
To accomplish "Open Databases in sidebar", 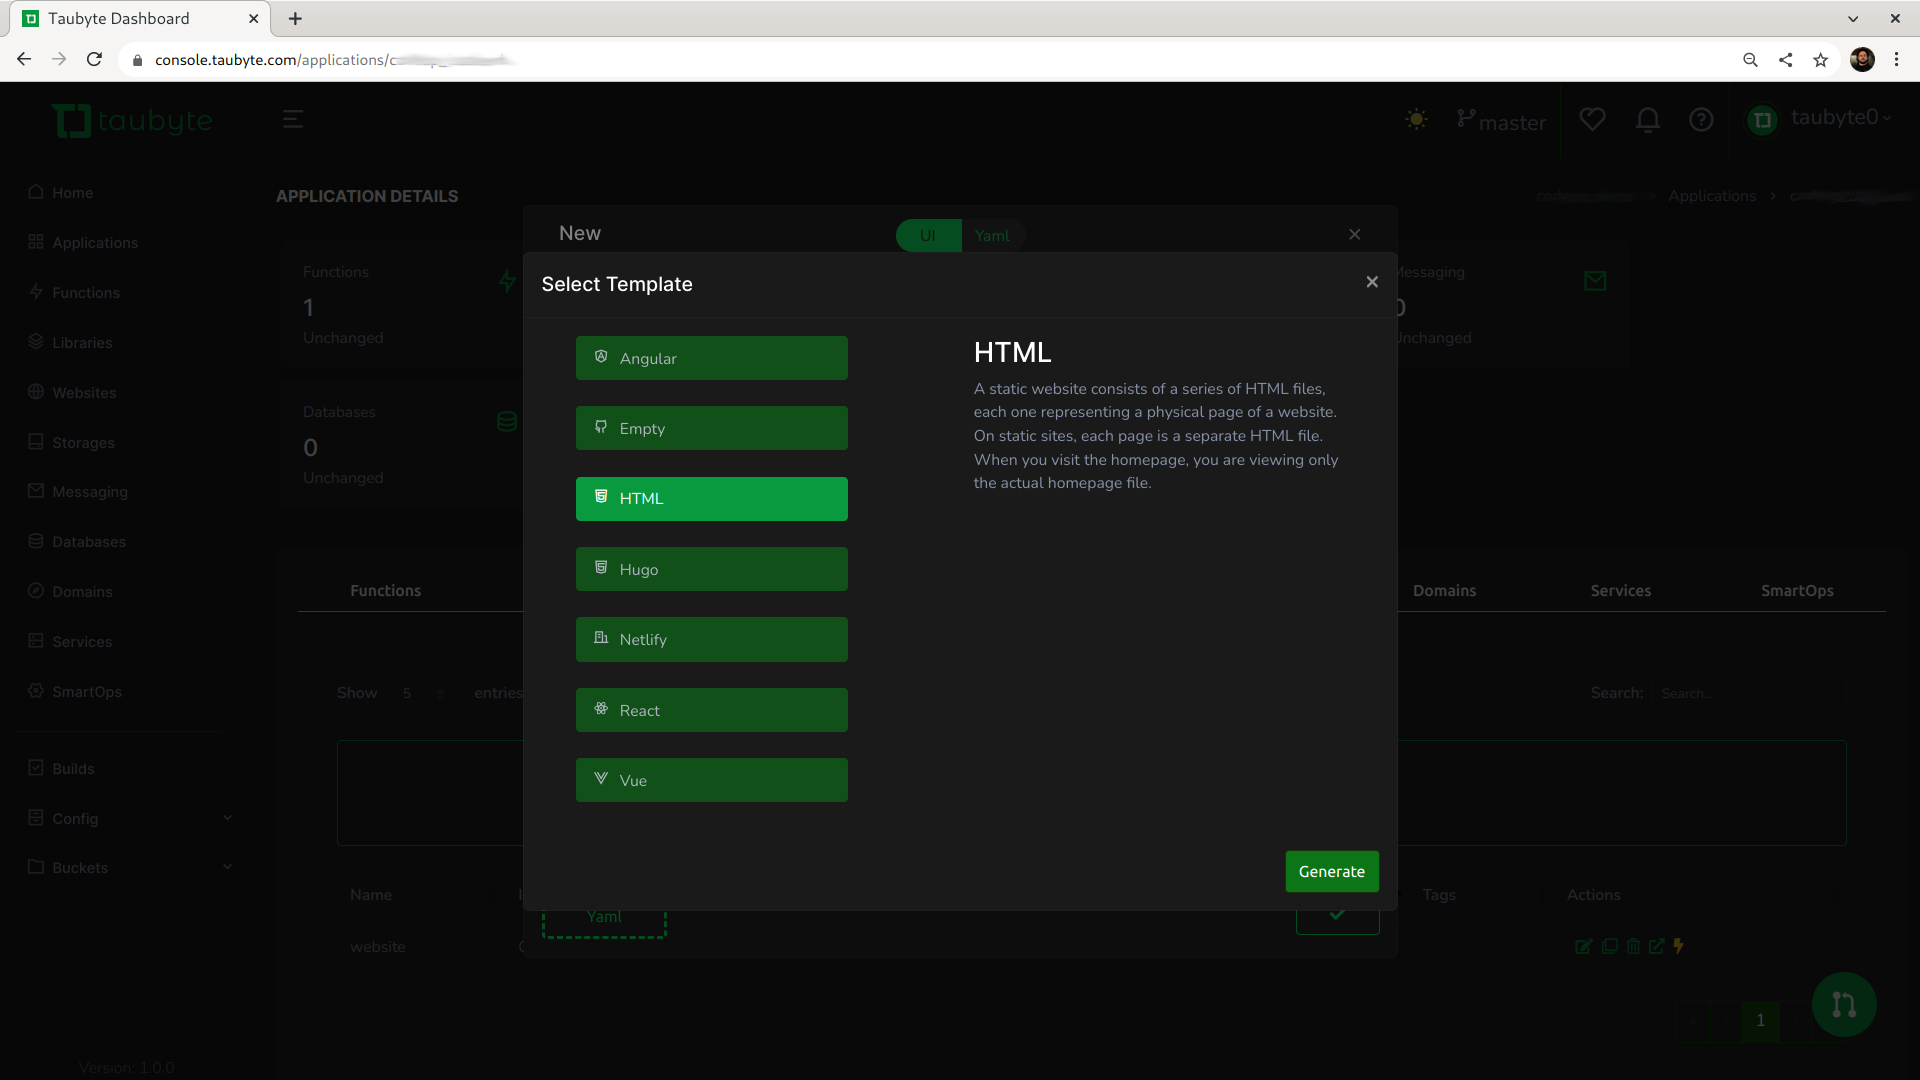I will click(77, 541).
